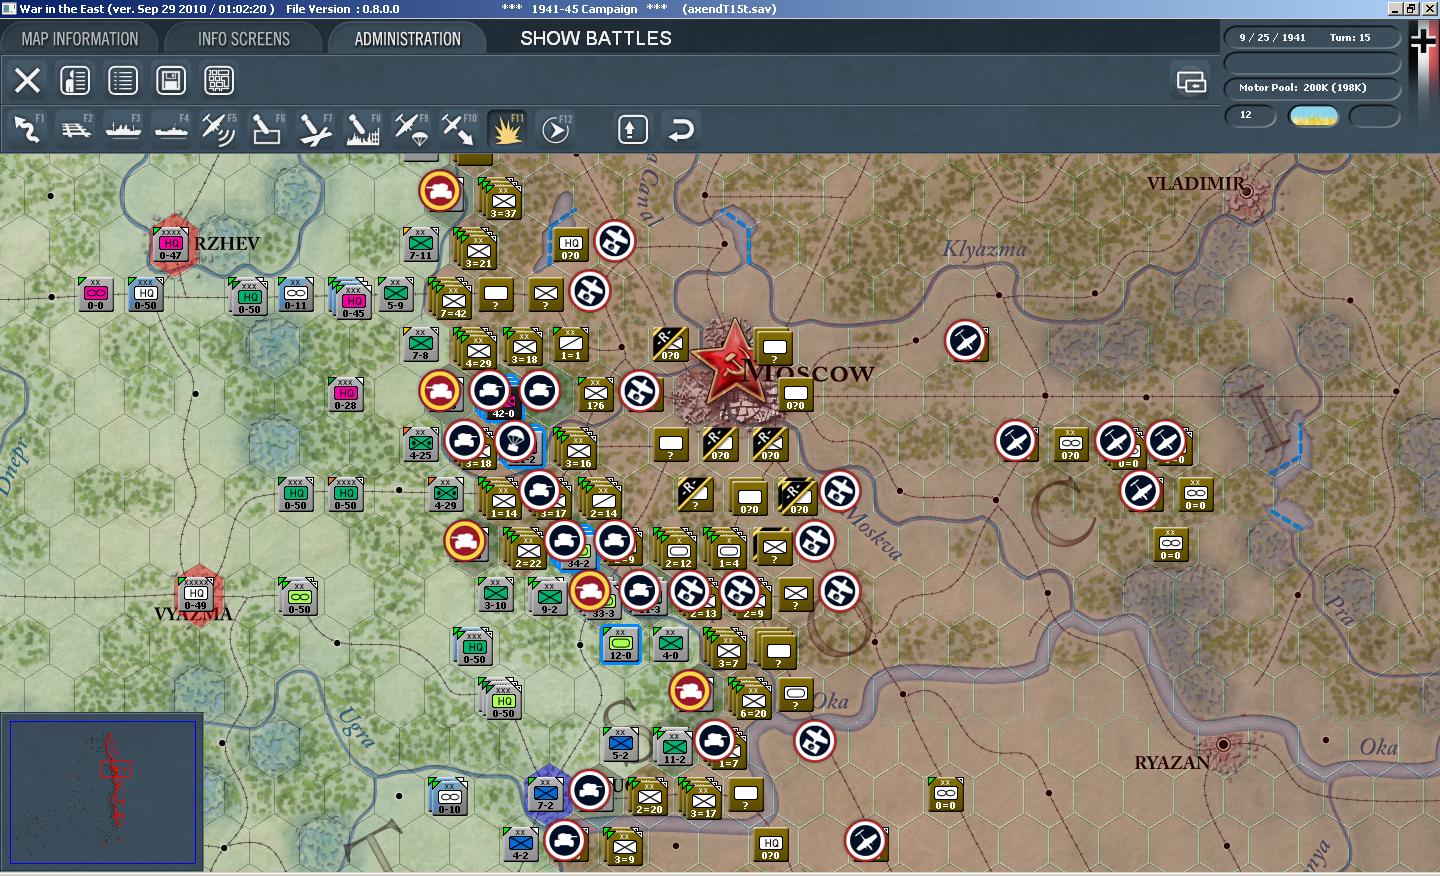The image size is (1440, 876).
Task: Click the Vladimir city hex
Action: point(1247,193)
